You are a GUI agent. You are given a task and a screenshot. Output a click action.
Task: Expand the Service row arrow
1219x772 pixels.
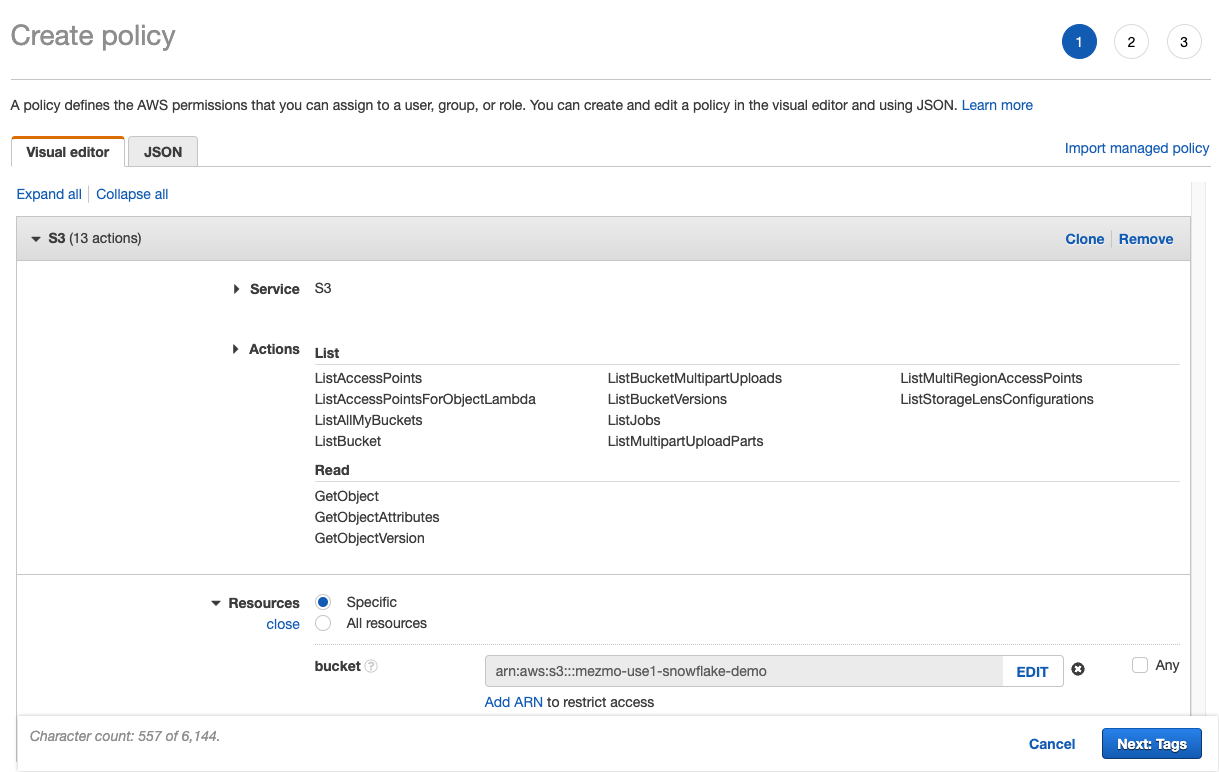point(237,289)
